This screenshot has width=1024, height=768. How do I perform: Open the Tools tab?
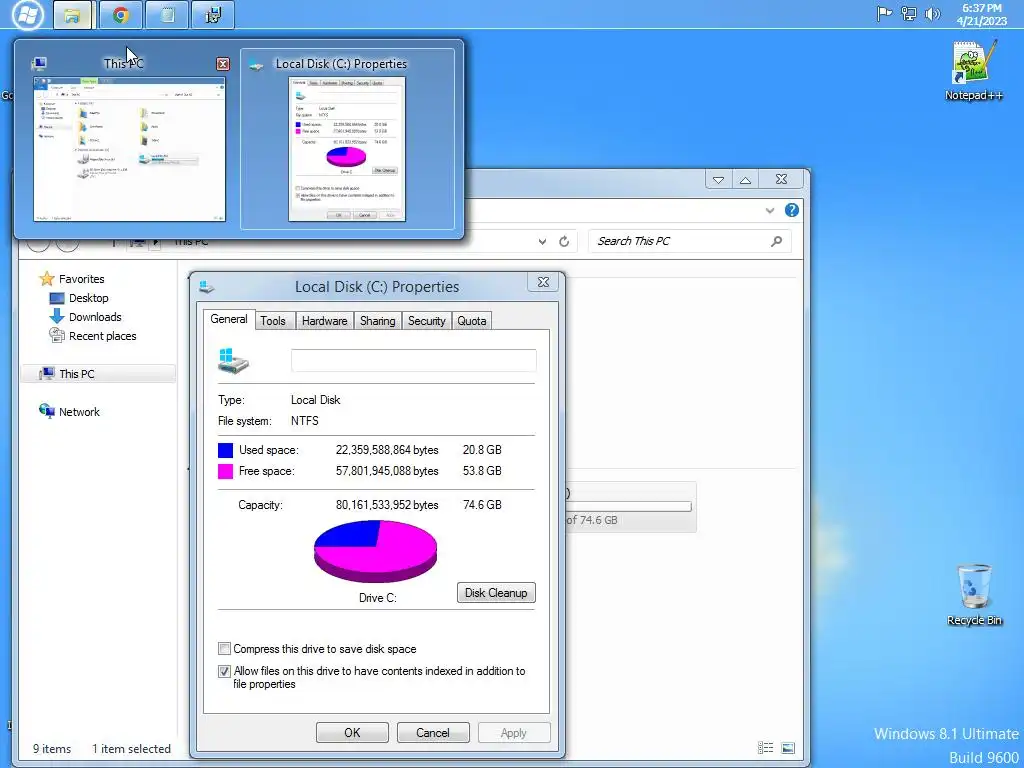[273, 321]
